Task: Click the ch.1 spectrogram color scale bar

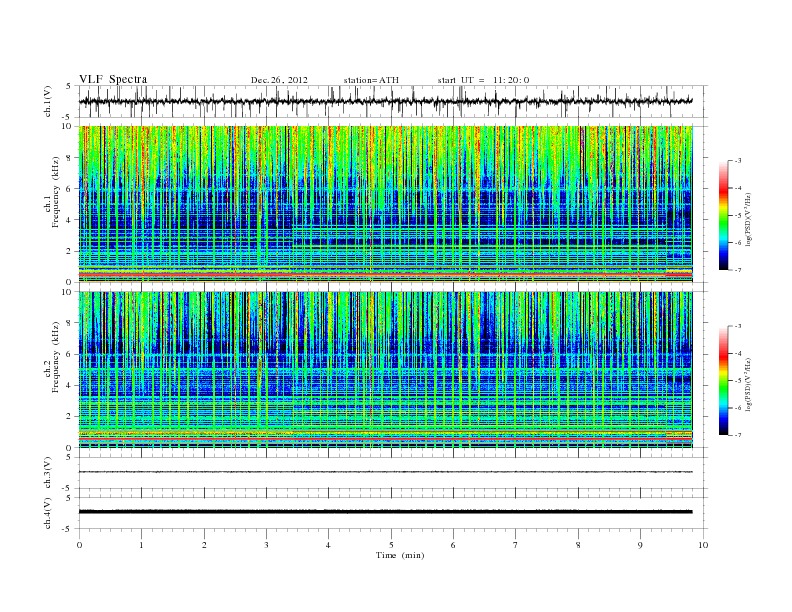Action: [x=723, y=215]
